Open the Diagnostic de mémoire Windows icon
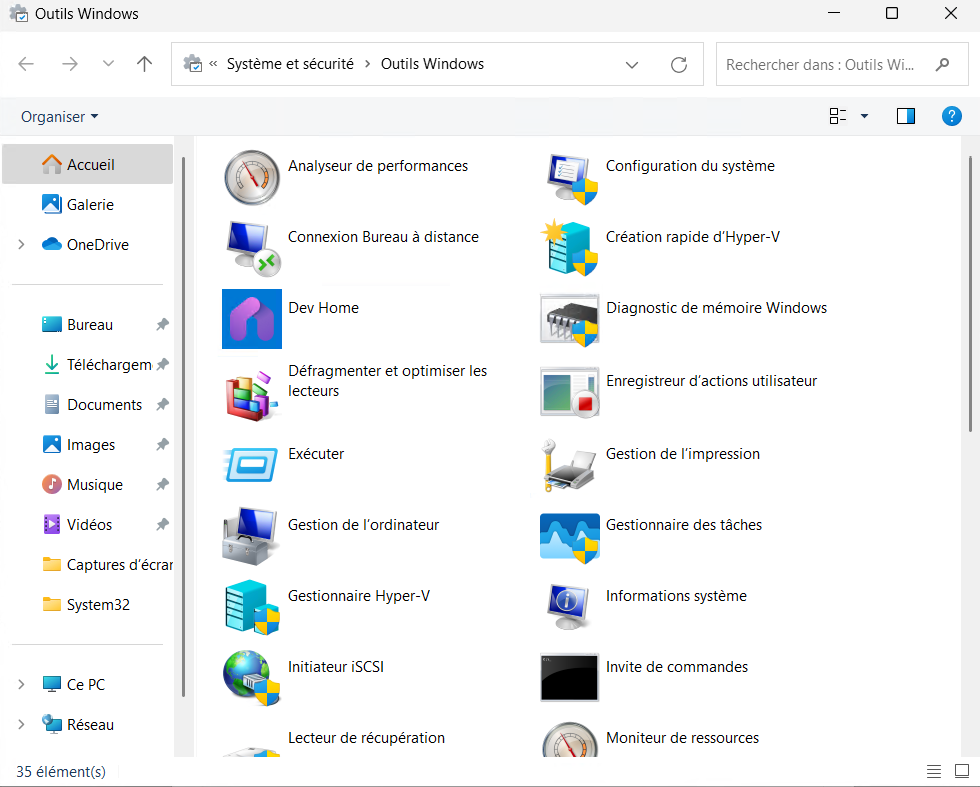This screenshot has height=787, width=980. (x=569, y=320)
